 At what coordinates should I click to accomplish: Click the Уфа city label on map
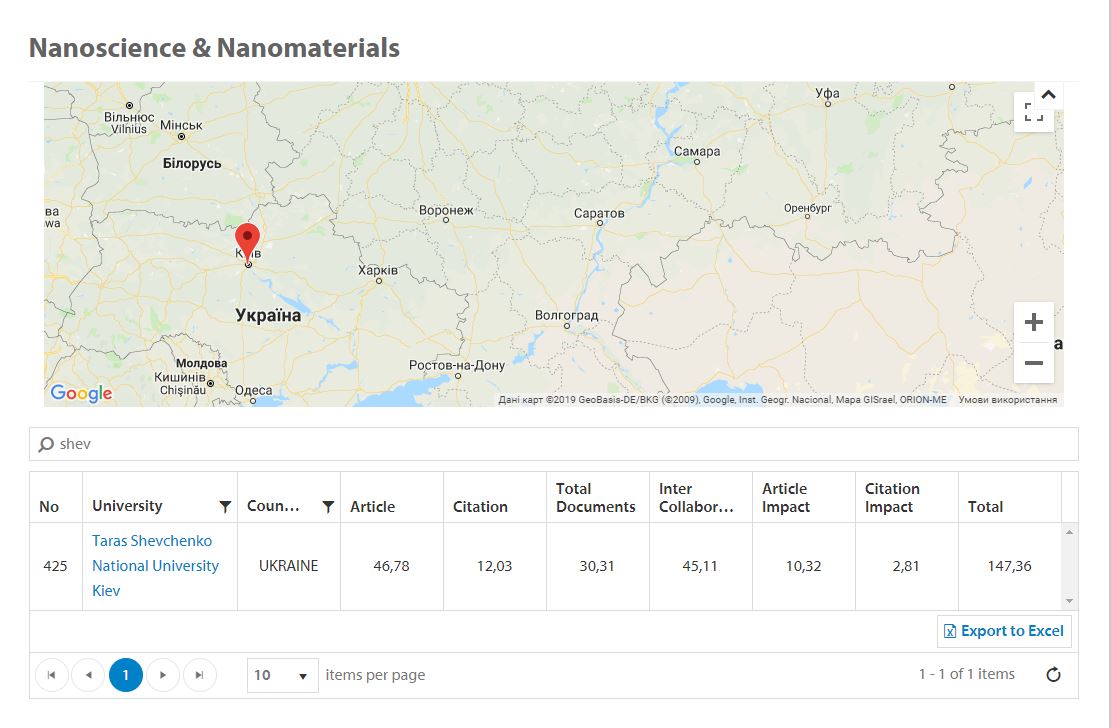coord(828,93)
